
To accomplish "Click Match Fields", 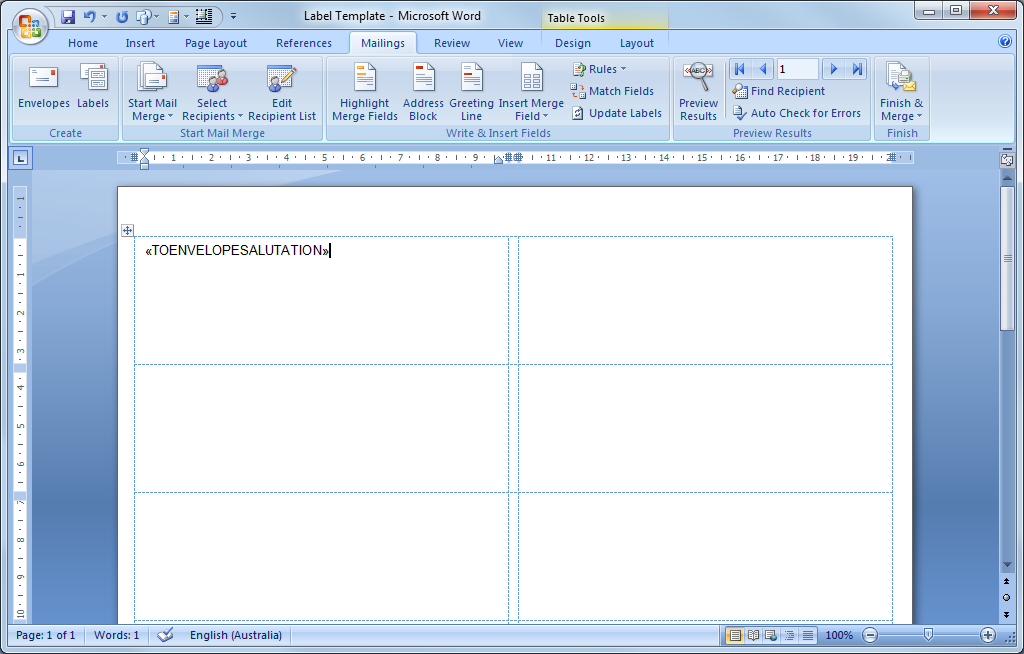I will [x=612, y=91].
